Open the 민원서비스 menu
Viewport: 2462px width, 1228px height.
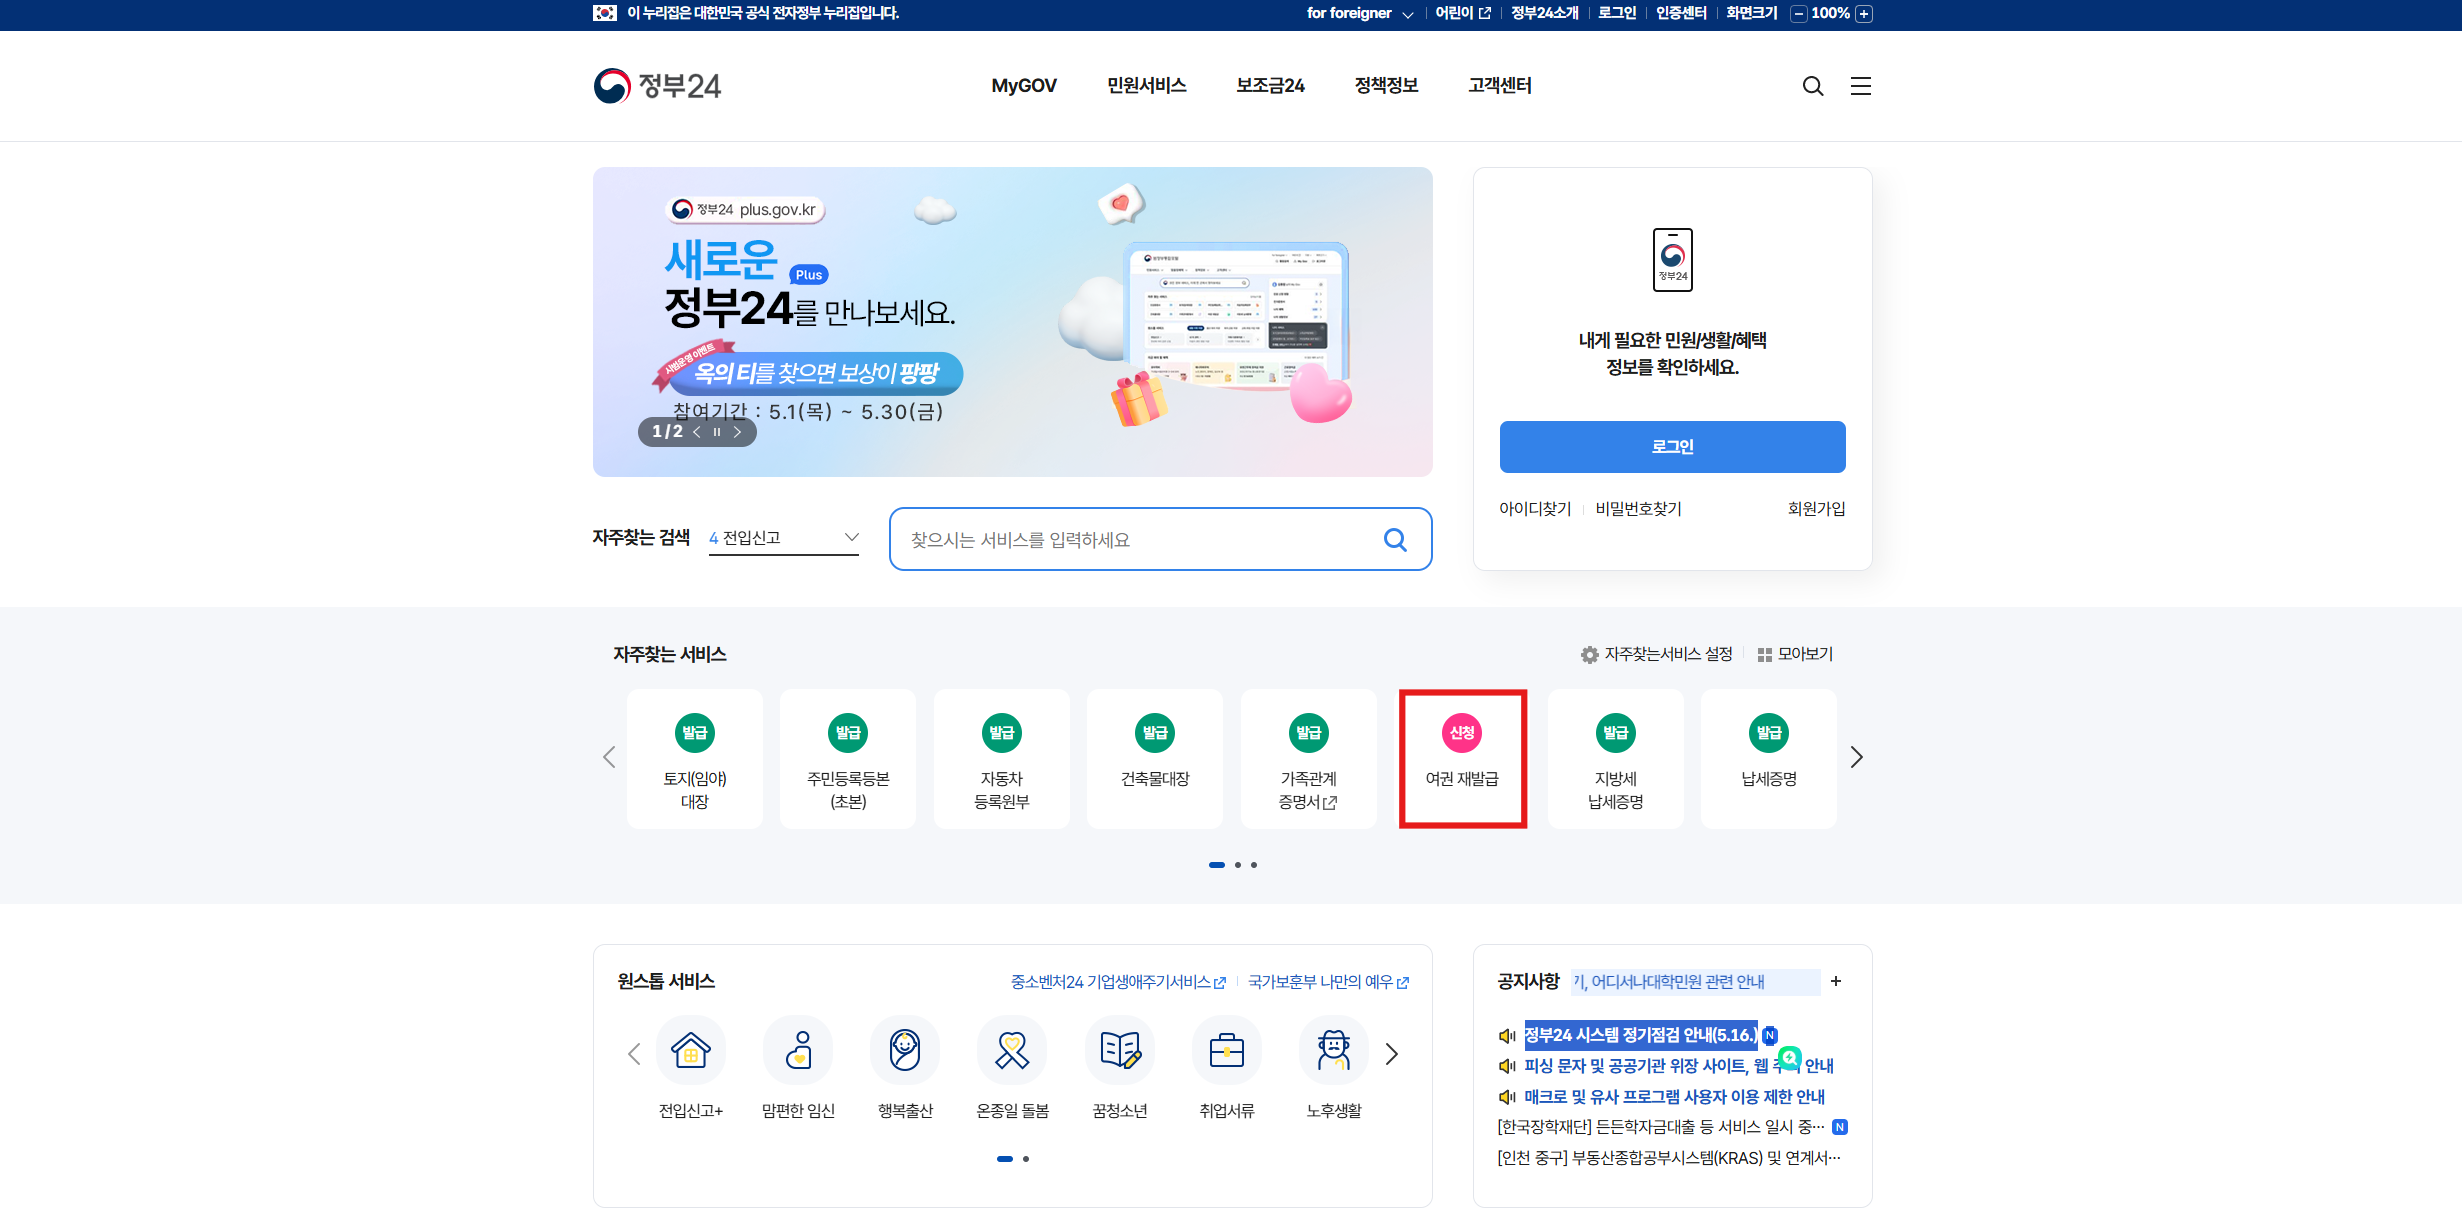coord(1146,86)
